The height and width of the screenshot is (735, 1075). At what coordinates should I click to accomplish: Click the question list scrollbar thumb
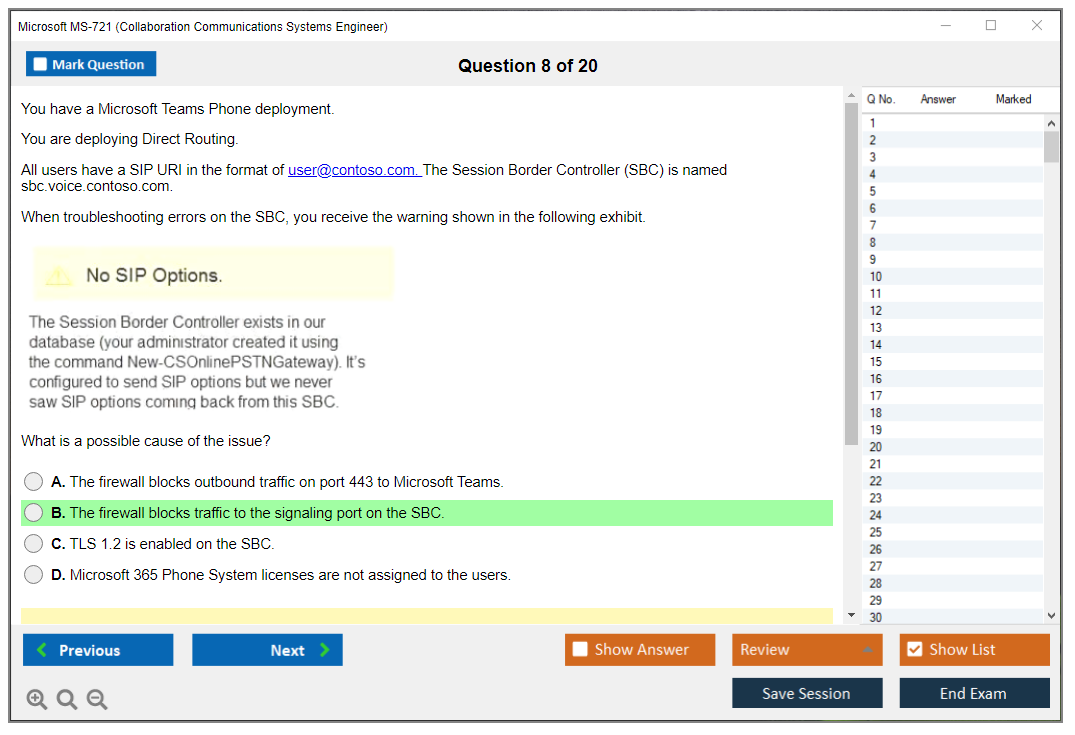click(1051, 146)
